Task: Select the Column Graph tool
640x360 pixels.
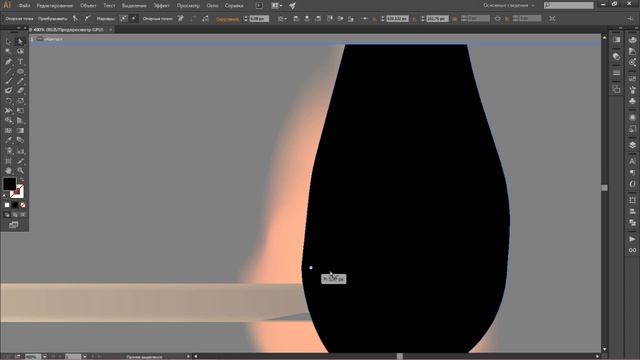Action: [x=20, y=151]
